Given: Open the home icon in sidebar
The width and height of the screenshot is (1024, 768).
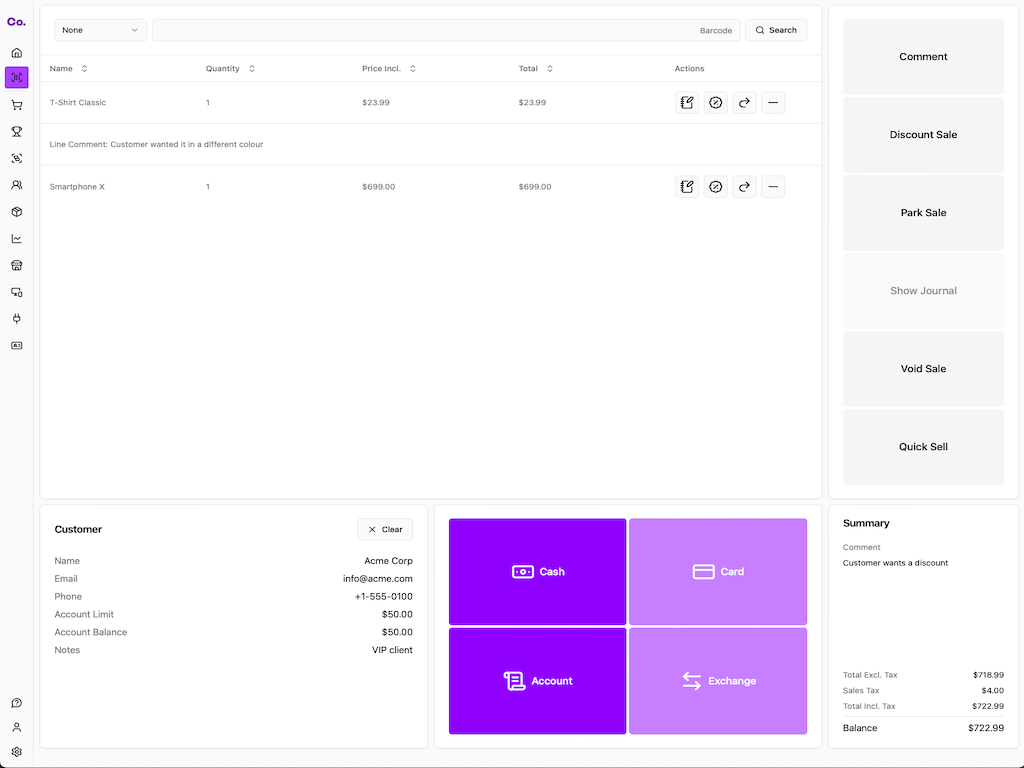Looking at the screenshot, I should [x=16, y=52].
